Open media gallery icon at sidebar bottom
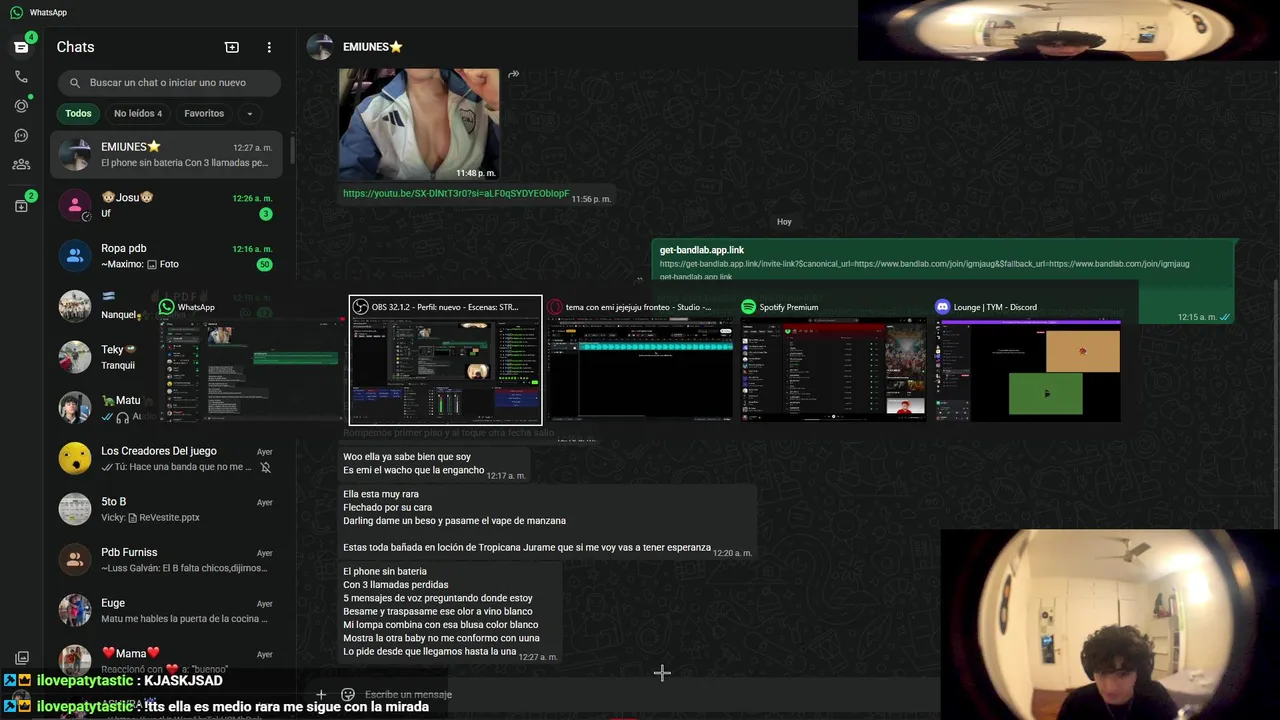Image resolution: width=1280 pixels, height=720 pixels. coord(21,658)
